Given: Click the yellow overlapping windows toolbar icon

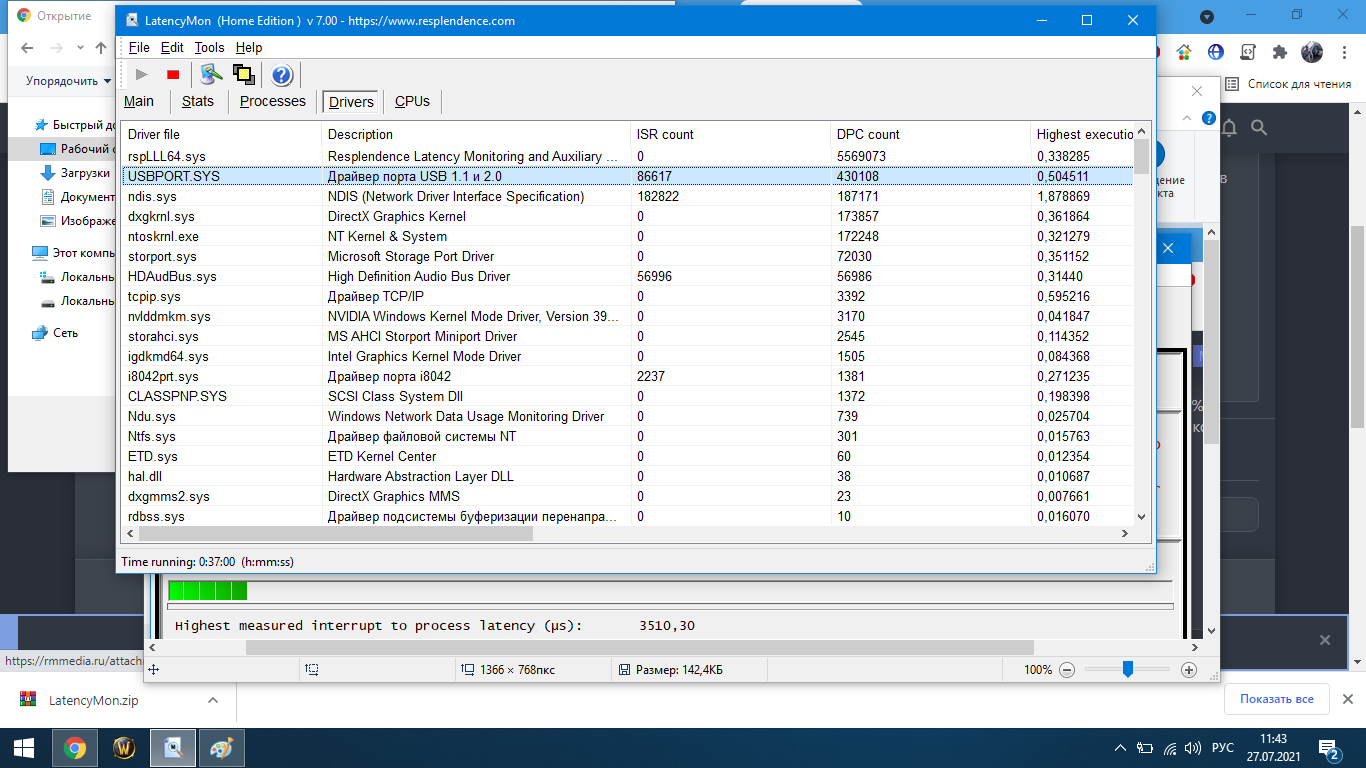Looking at the screenshot, I should 243,74.
